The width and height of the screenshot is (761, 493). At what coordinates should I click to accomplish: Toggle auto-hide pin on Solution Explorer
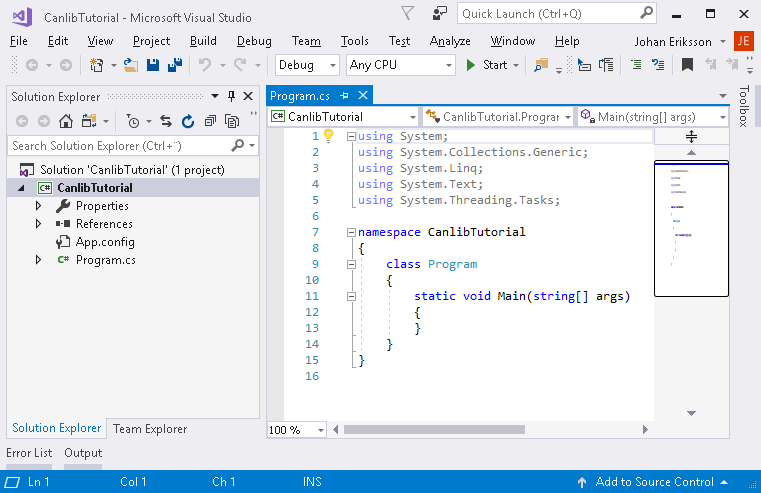(232, 96)
